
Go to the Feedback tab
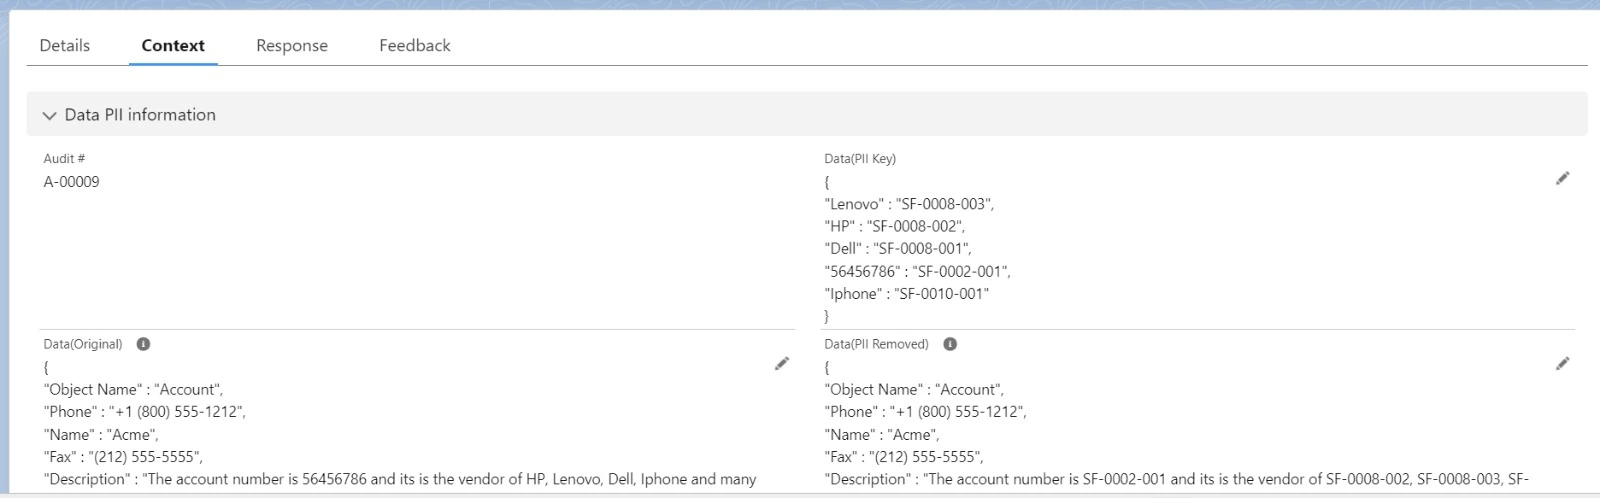[414, 46]
